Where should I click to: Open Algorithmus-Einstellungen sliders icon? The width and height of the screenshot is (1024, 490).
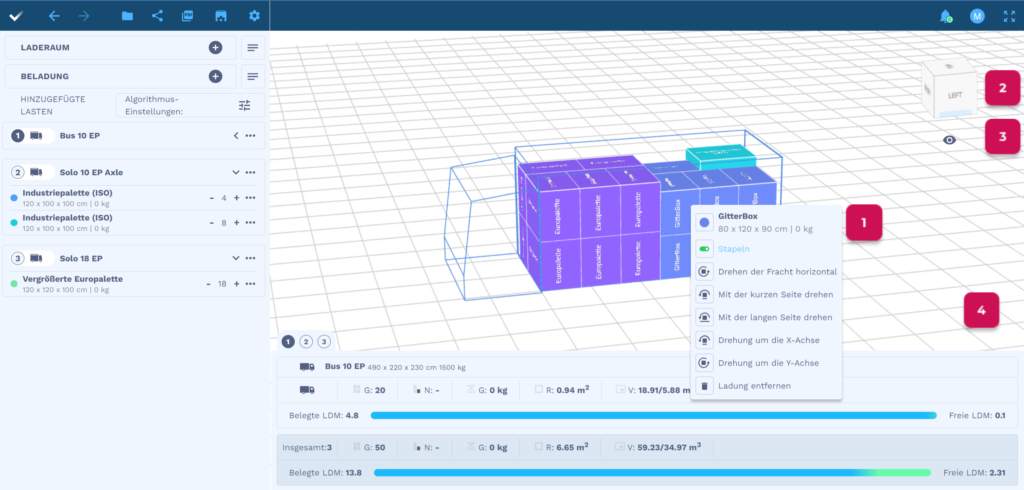point(244,105)
